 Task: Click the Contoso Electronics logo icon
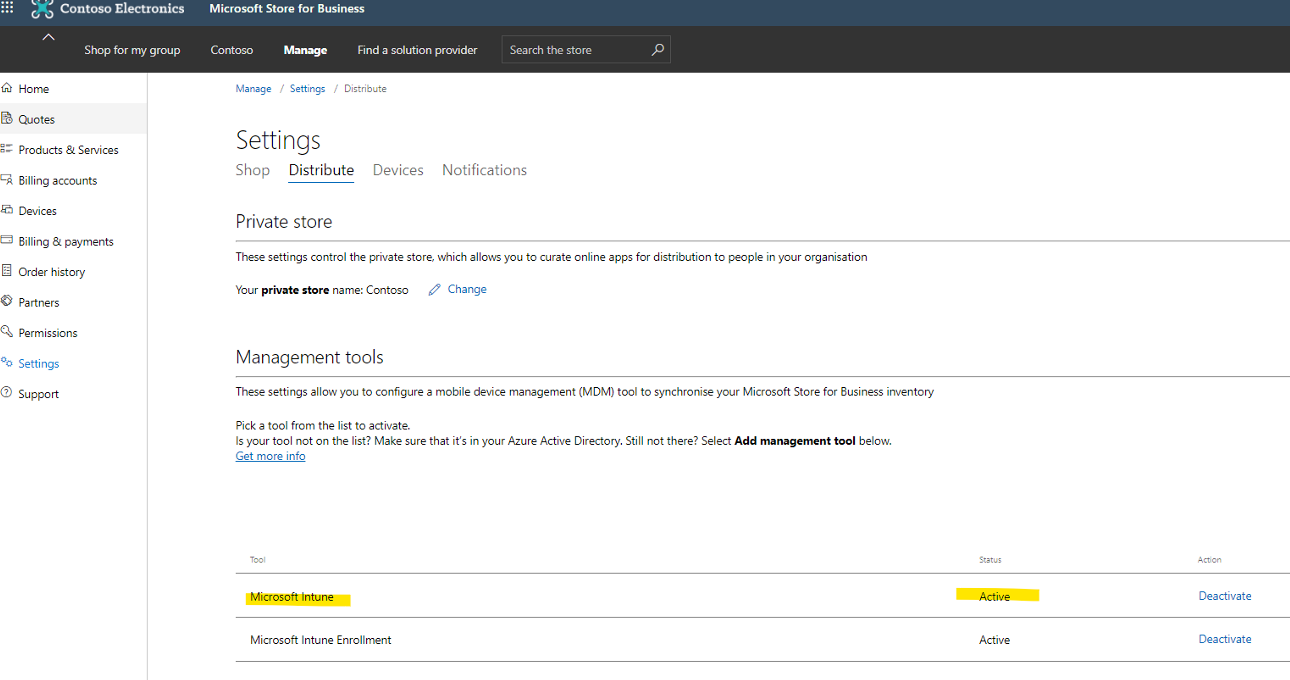[x=42, y=9]
